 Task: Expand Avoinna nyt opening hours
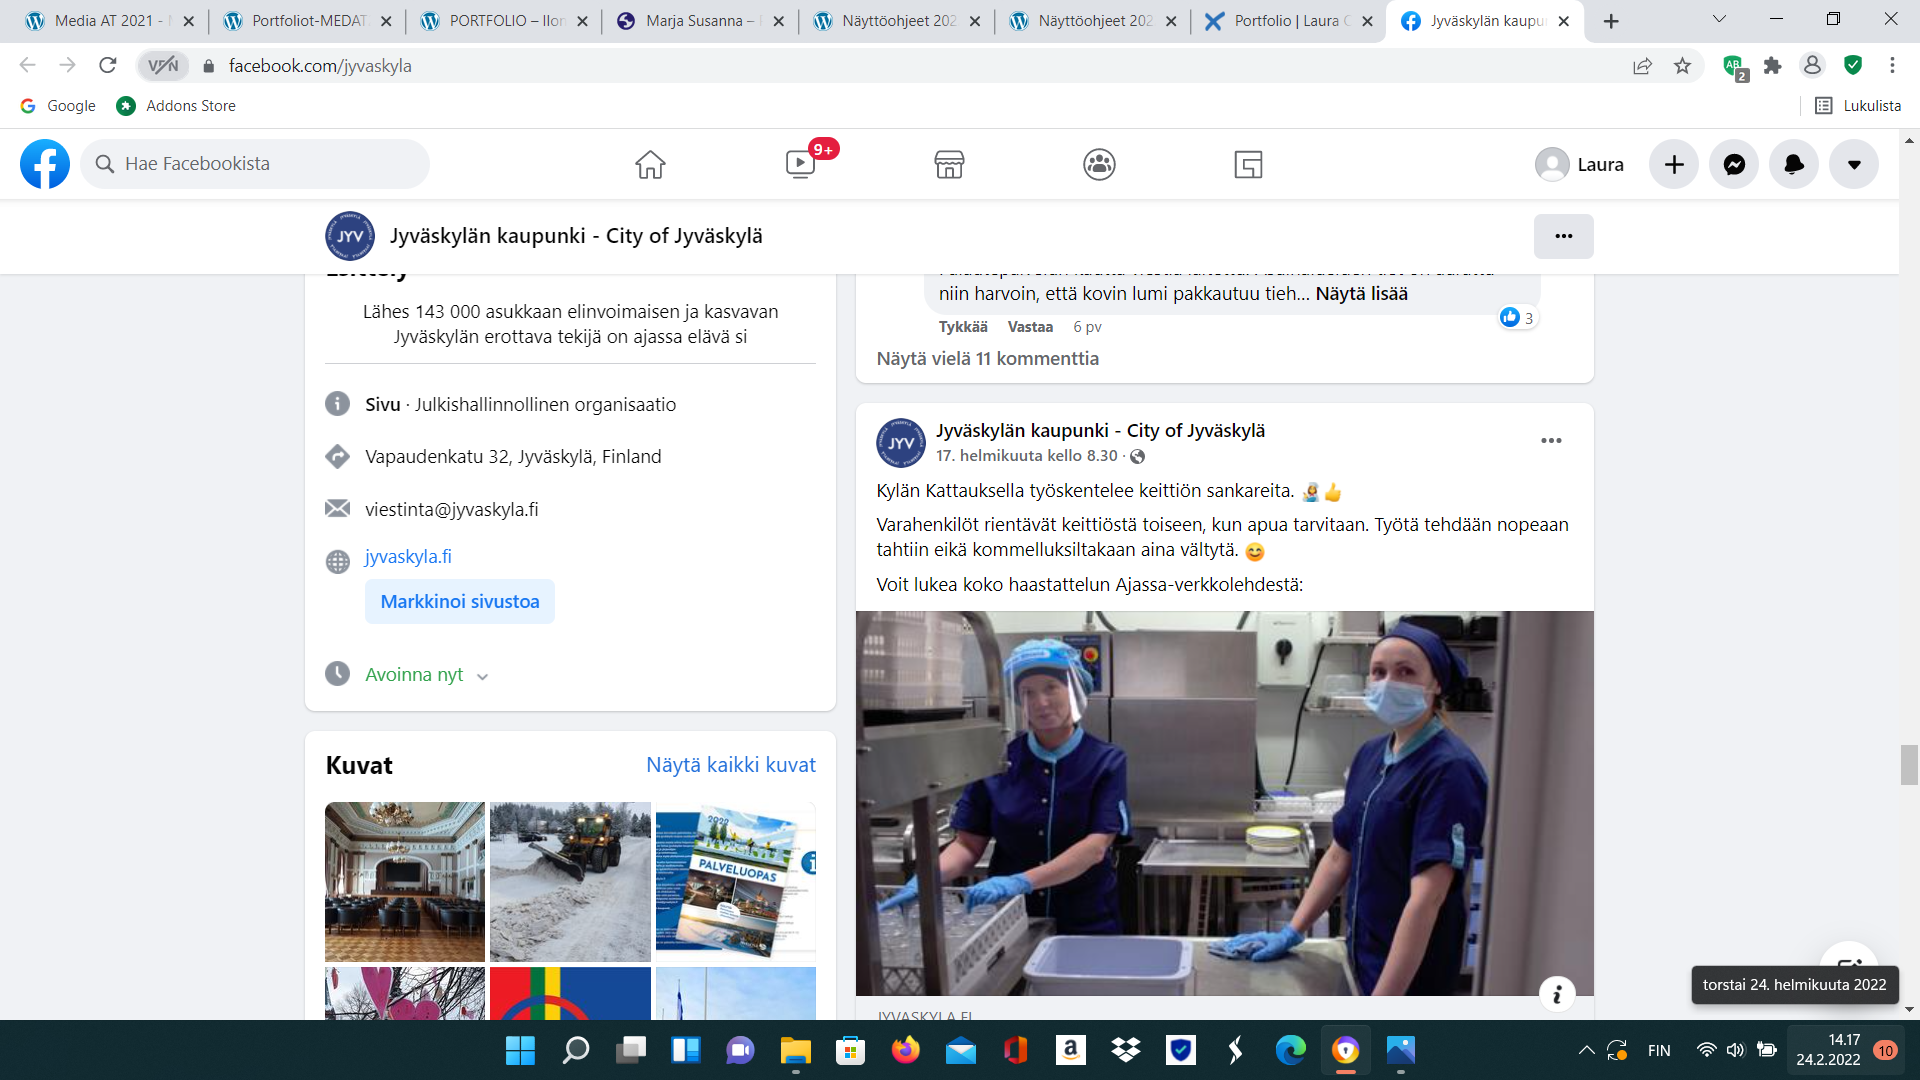pos(426,675)
